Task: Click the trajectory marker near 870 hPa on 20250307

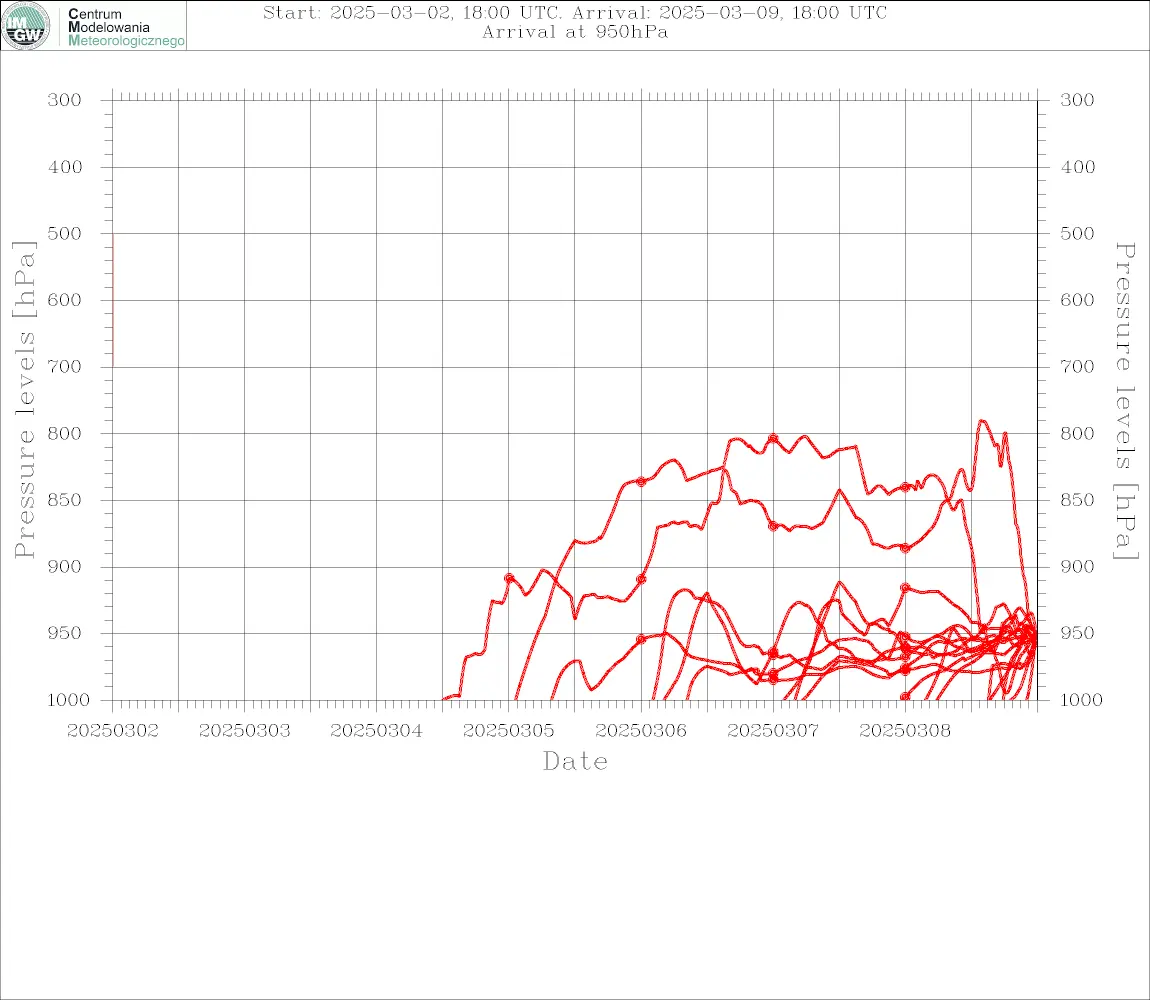Action: tap(773, 526)
